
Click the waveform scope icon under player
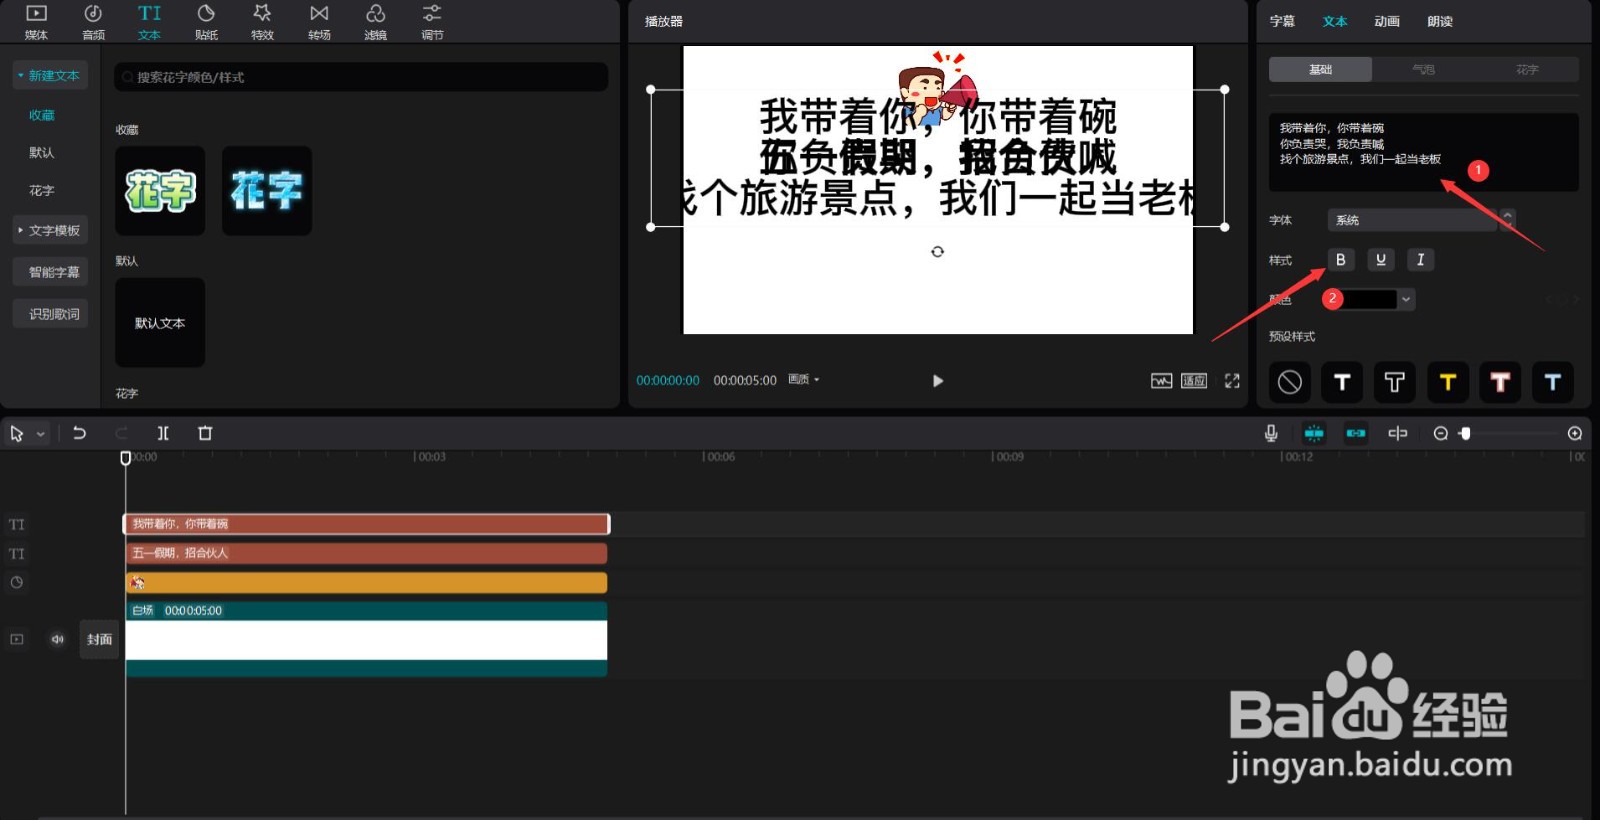pyautogui.click(x=1161, y=381)
